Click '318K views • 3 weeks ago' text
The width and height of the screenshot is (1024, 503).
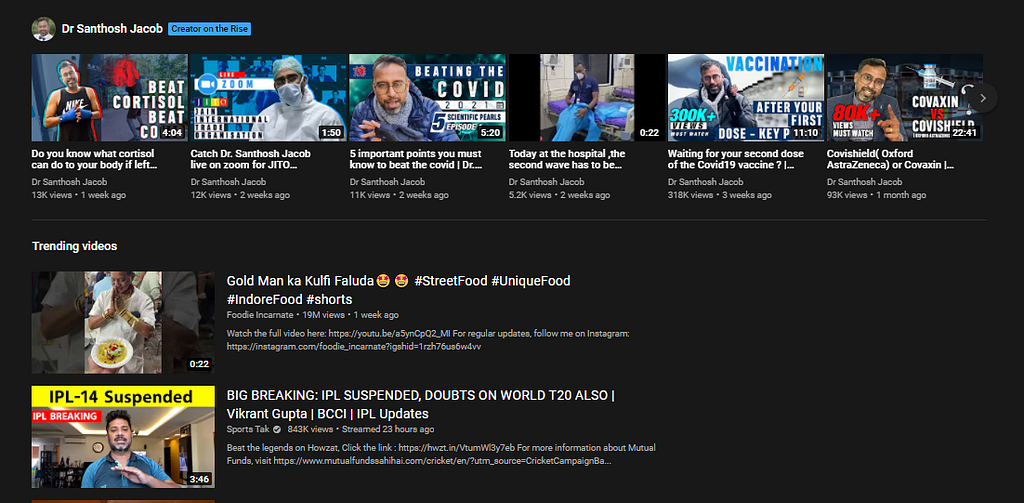click(x=720, y=195)
